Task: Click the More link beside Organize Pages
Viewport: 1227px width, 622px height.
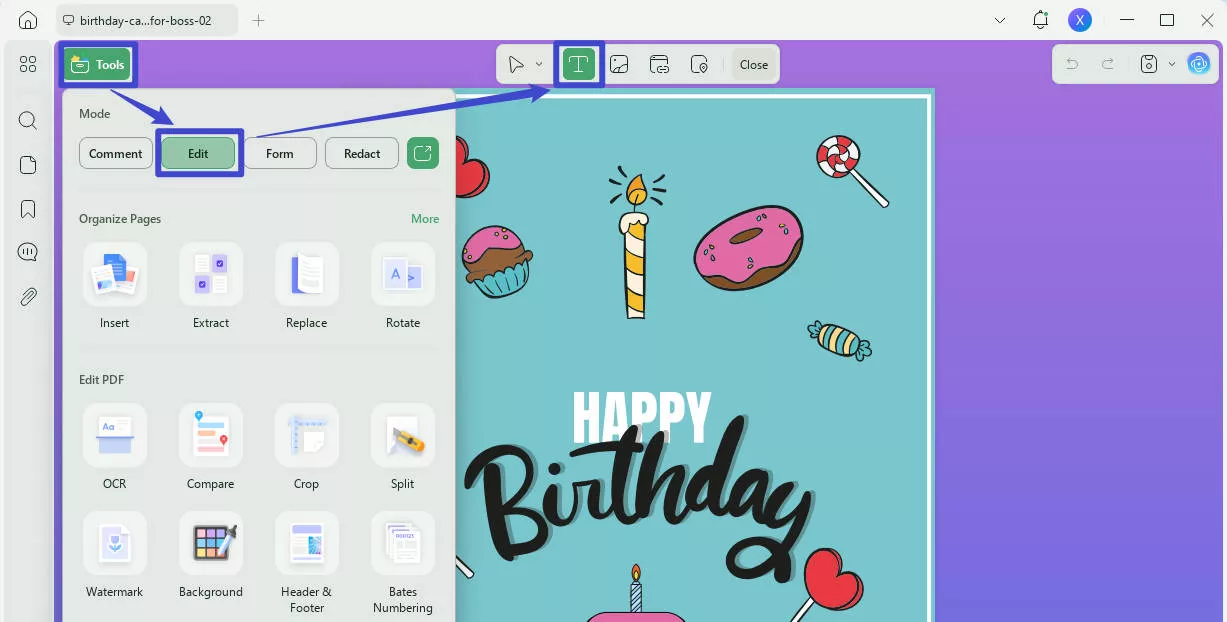Action: click(x=425, y=218)
